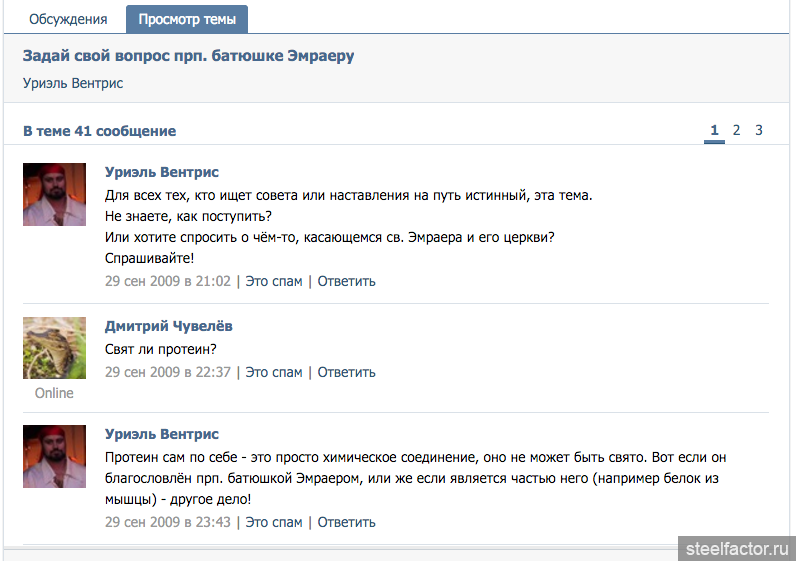The height and width of the screenshot is (561, 796).
Task: Switch to the Обсуждения tab
Action: [68, 19]
